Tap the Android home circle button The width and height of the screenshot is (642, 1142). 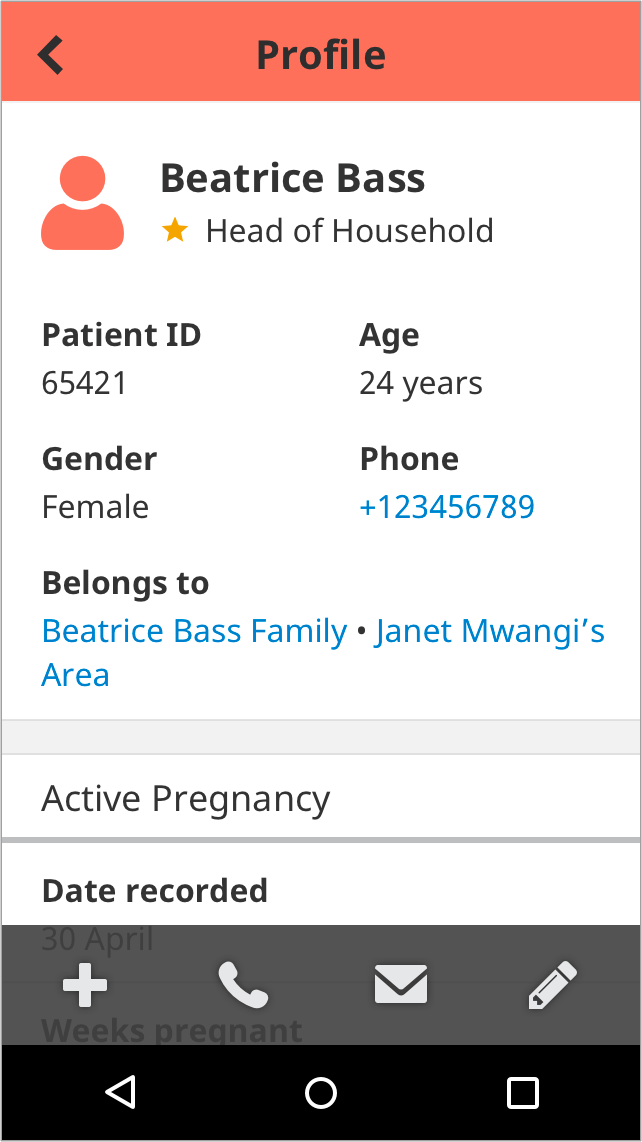321,1092
